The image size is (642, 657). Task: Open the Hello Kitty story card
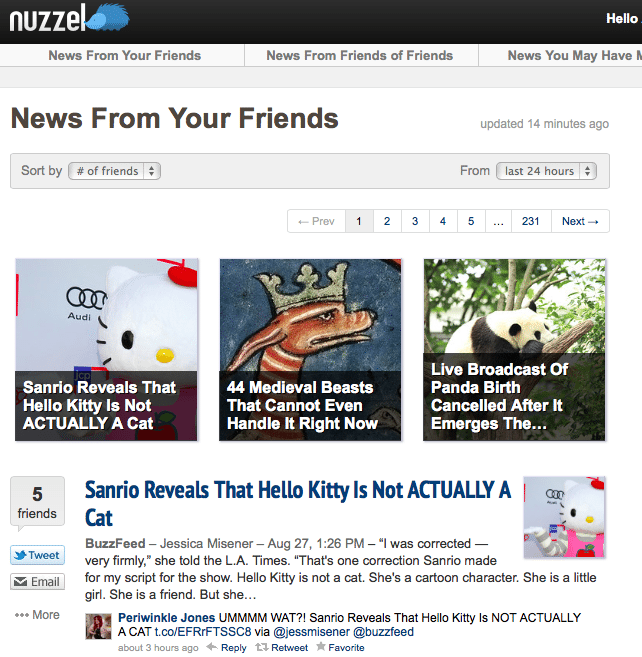106,350
